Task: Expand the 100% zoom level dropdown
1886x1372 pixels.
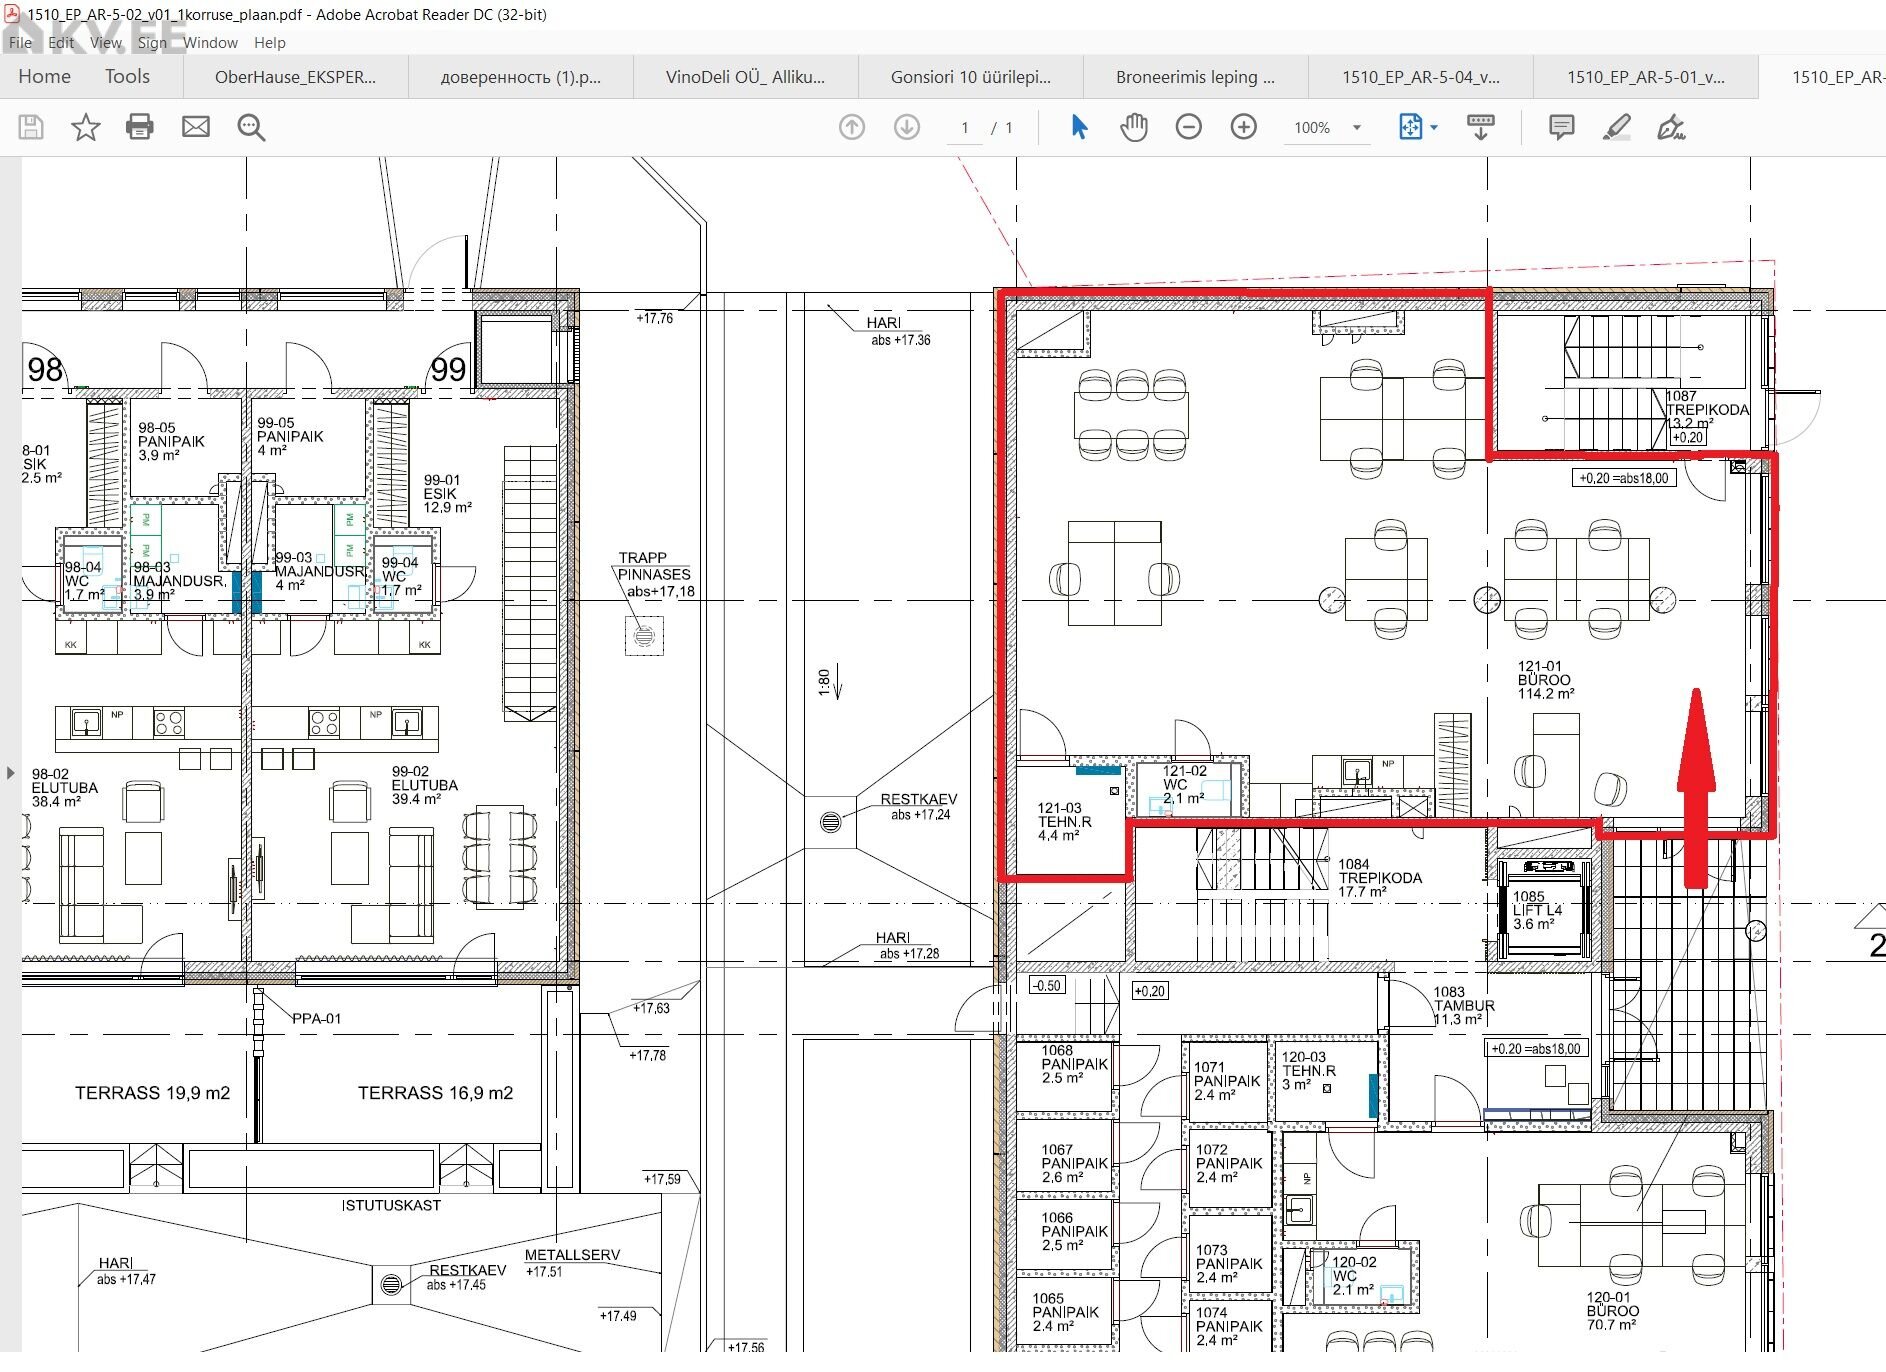Action: (x=1357, y=128)
